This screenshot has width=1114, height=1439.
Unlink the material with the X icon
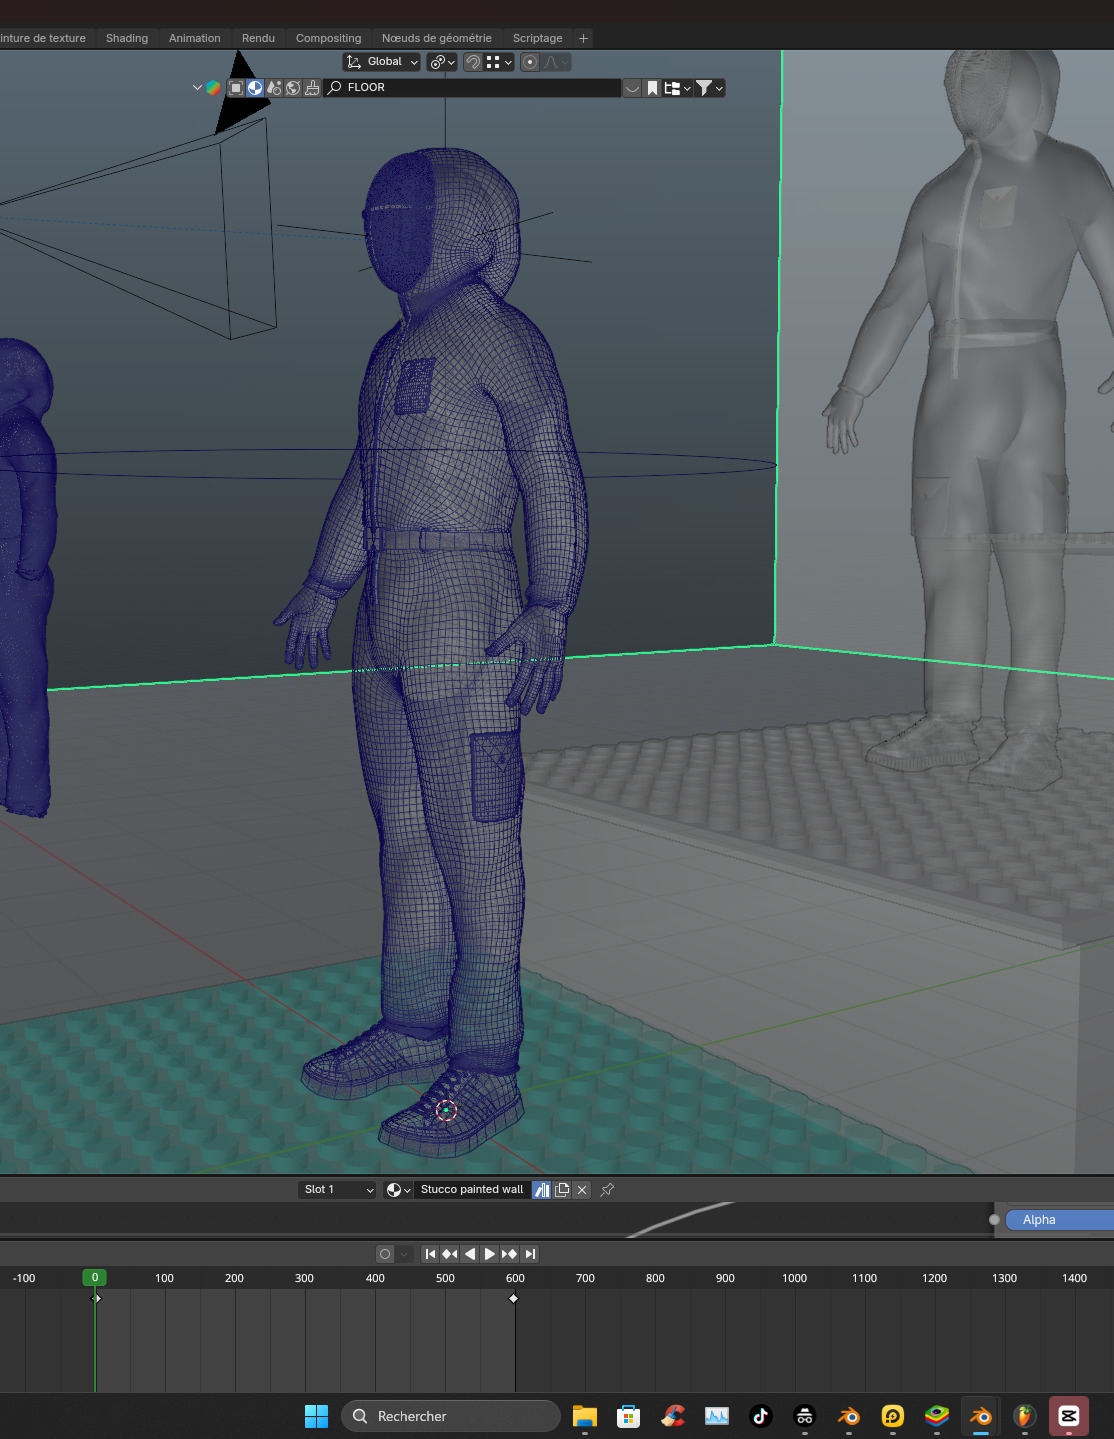pyautogui.click(x=582, y=1190)
